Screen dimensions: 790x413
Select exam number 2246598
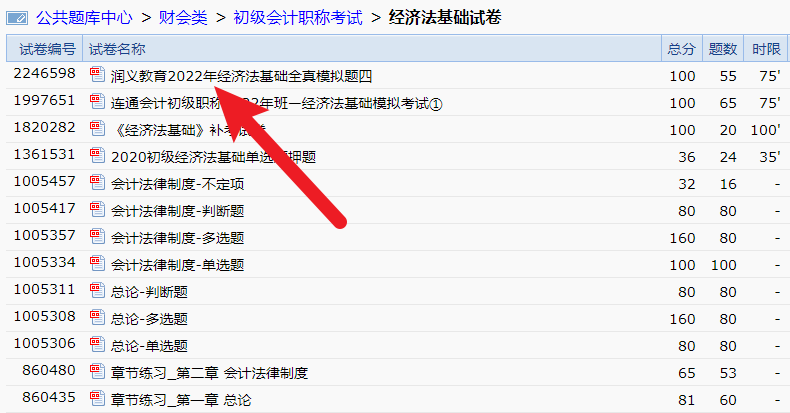point(44,74)
